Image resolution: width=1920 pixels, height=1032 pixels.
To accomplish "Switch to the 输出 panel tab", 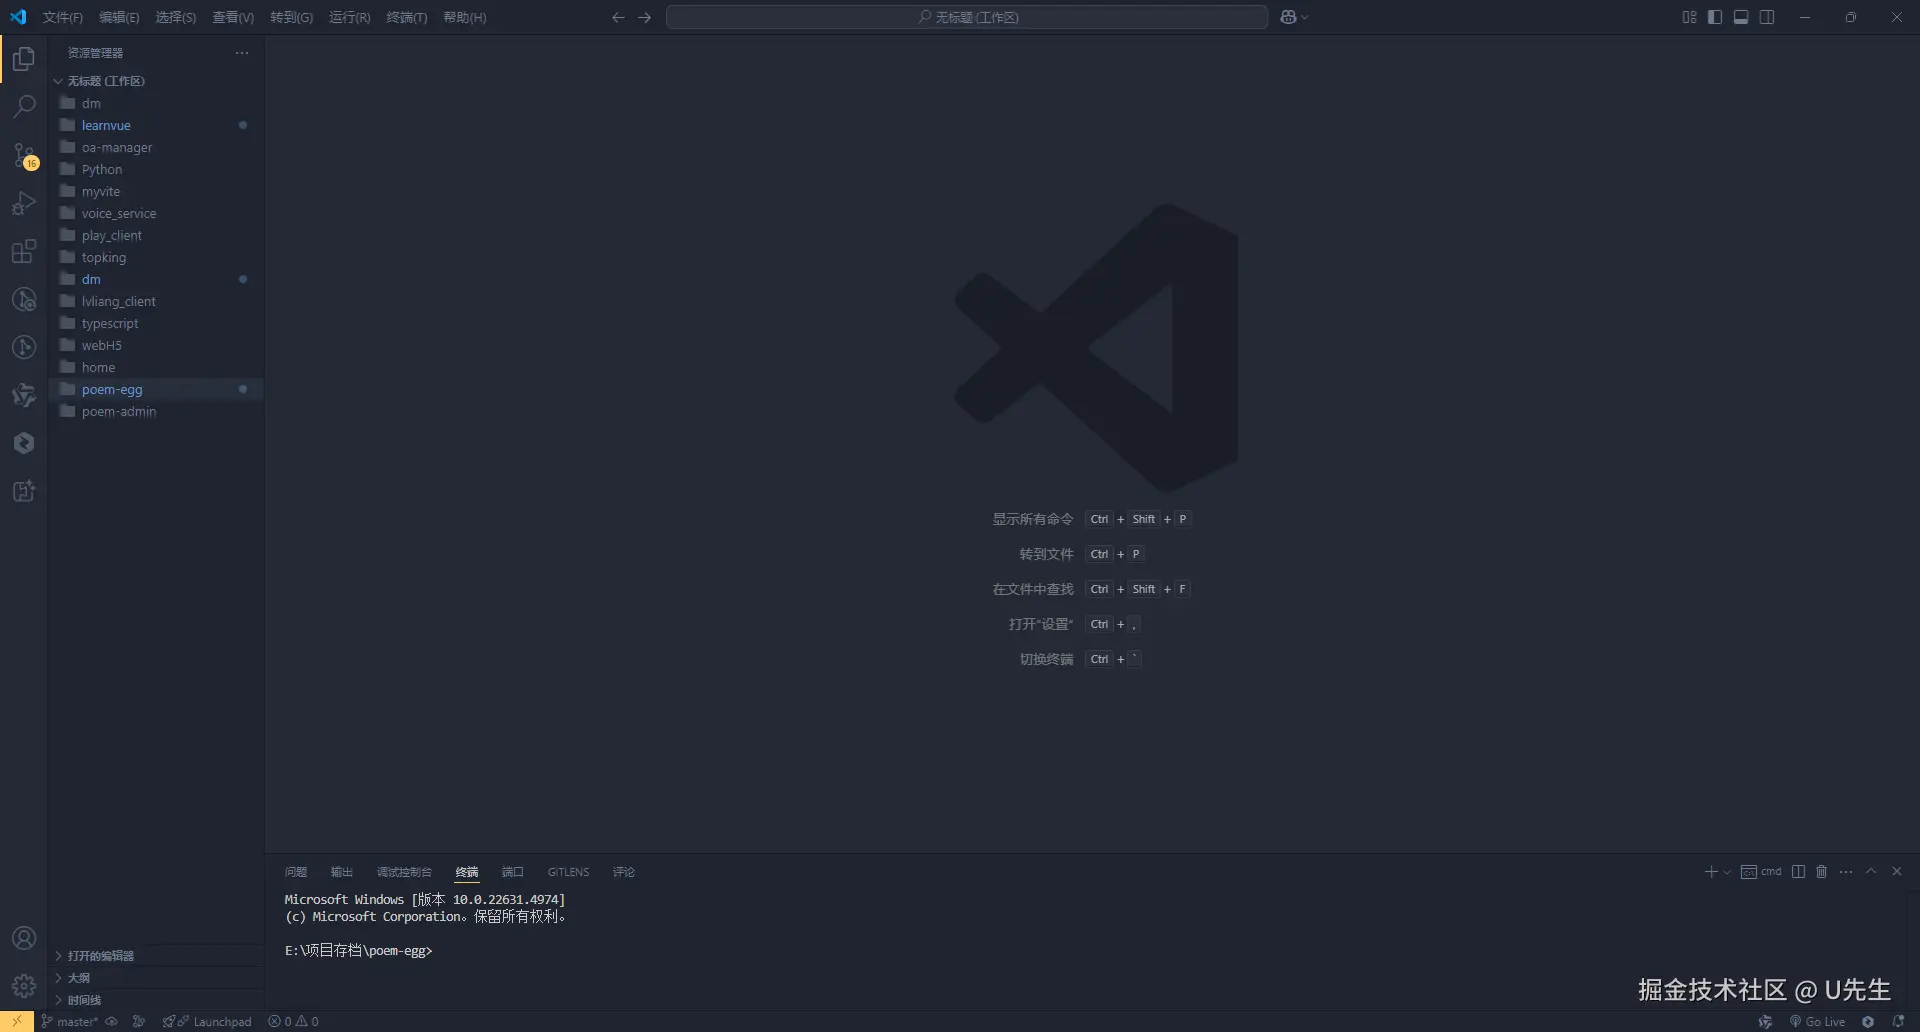I will pos(342,872).
